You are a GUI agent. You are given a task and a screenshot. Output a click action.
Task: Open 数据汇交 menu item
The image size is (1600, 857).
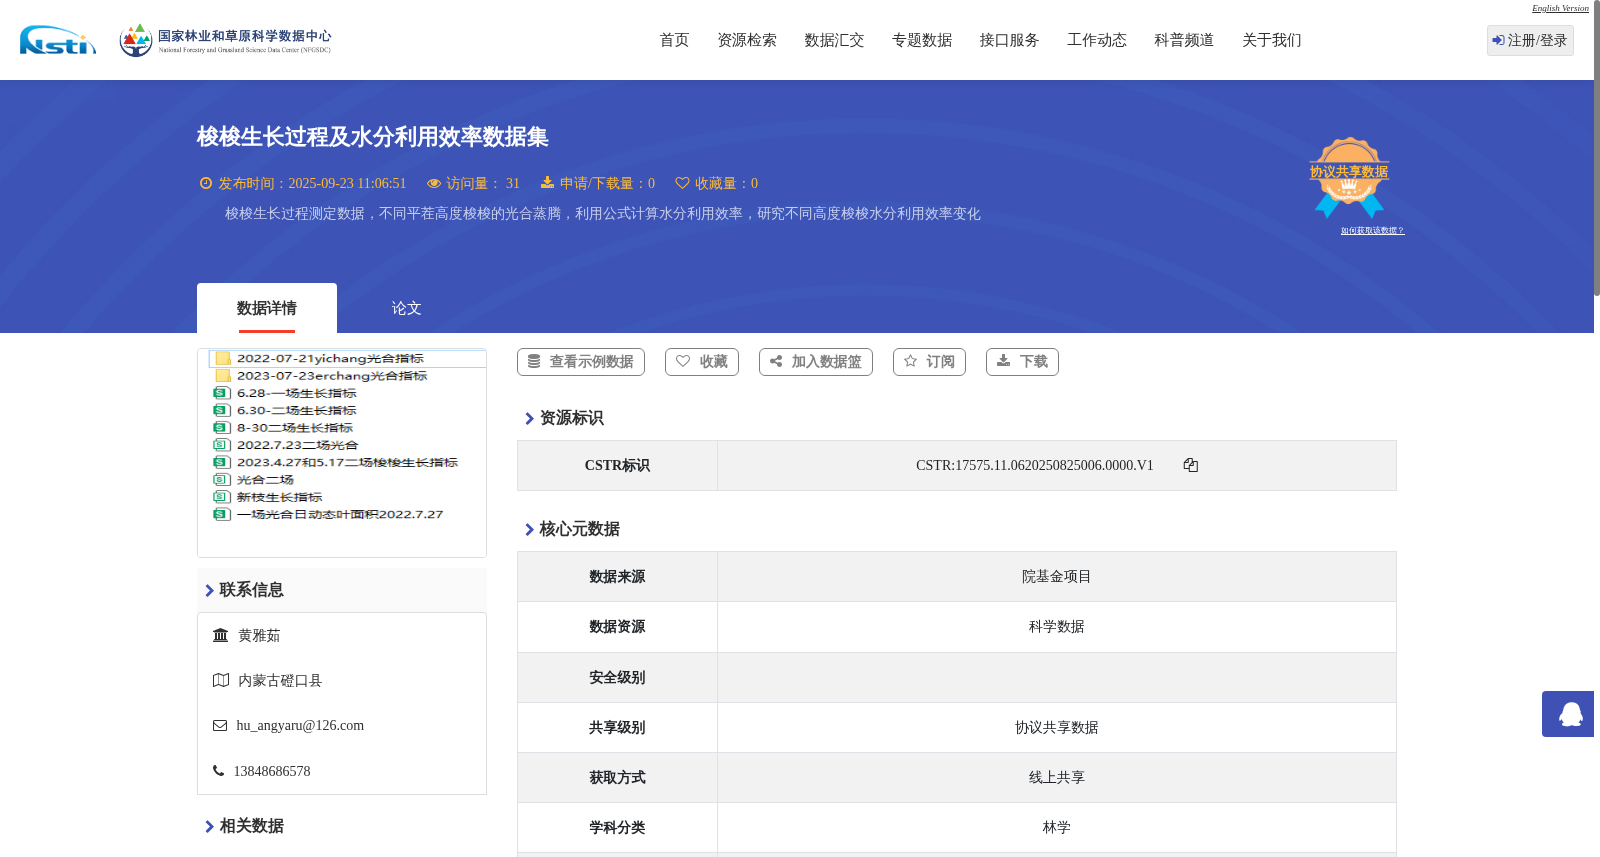834,40
